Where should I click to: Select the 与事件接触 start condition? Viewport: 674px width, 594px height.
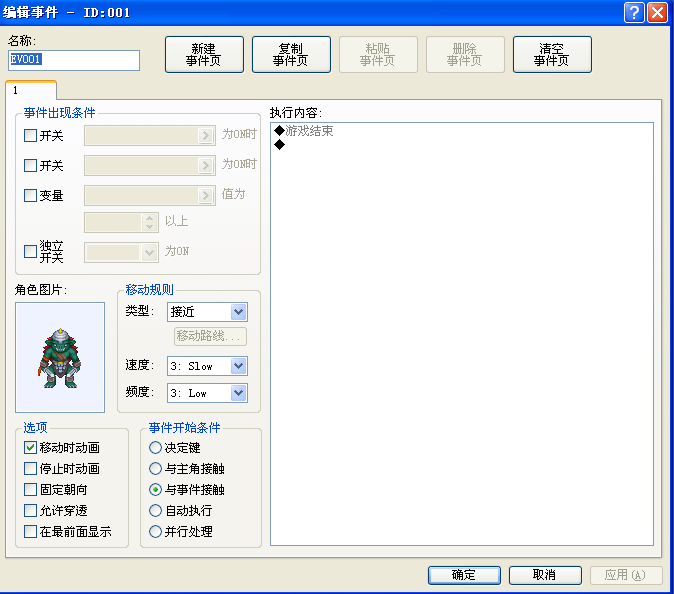click(x=155, y=490)
